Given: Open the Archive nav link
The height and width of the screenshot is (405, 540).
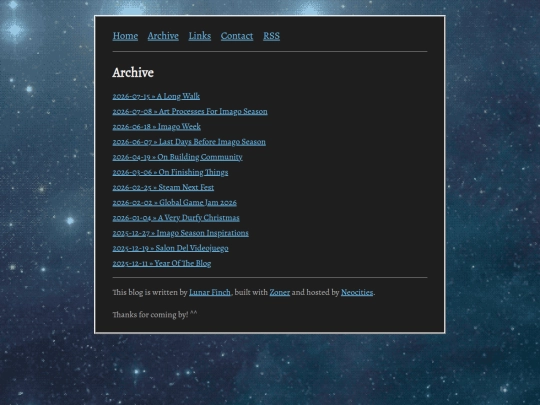Looking at the screenshot, I should tap(163, 36).
